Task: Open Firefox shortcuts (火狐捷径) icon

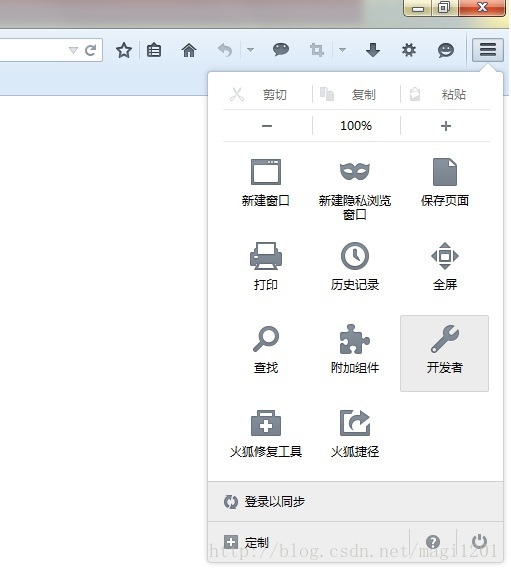Action: [x=355, y=423]
